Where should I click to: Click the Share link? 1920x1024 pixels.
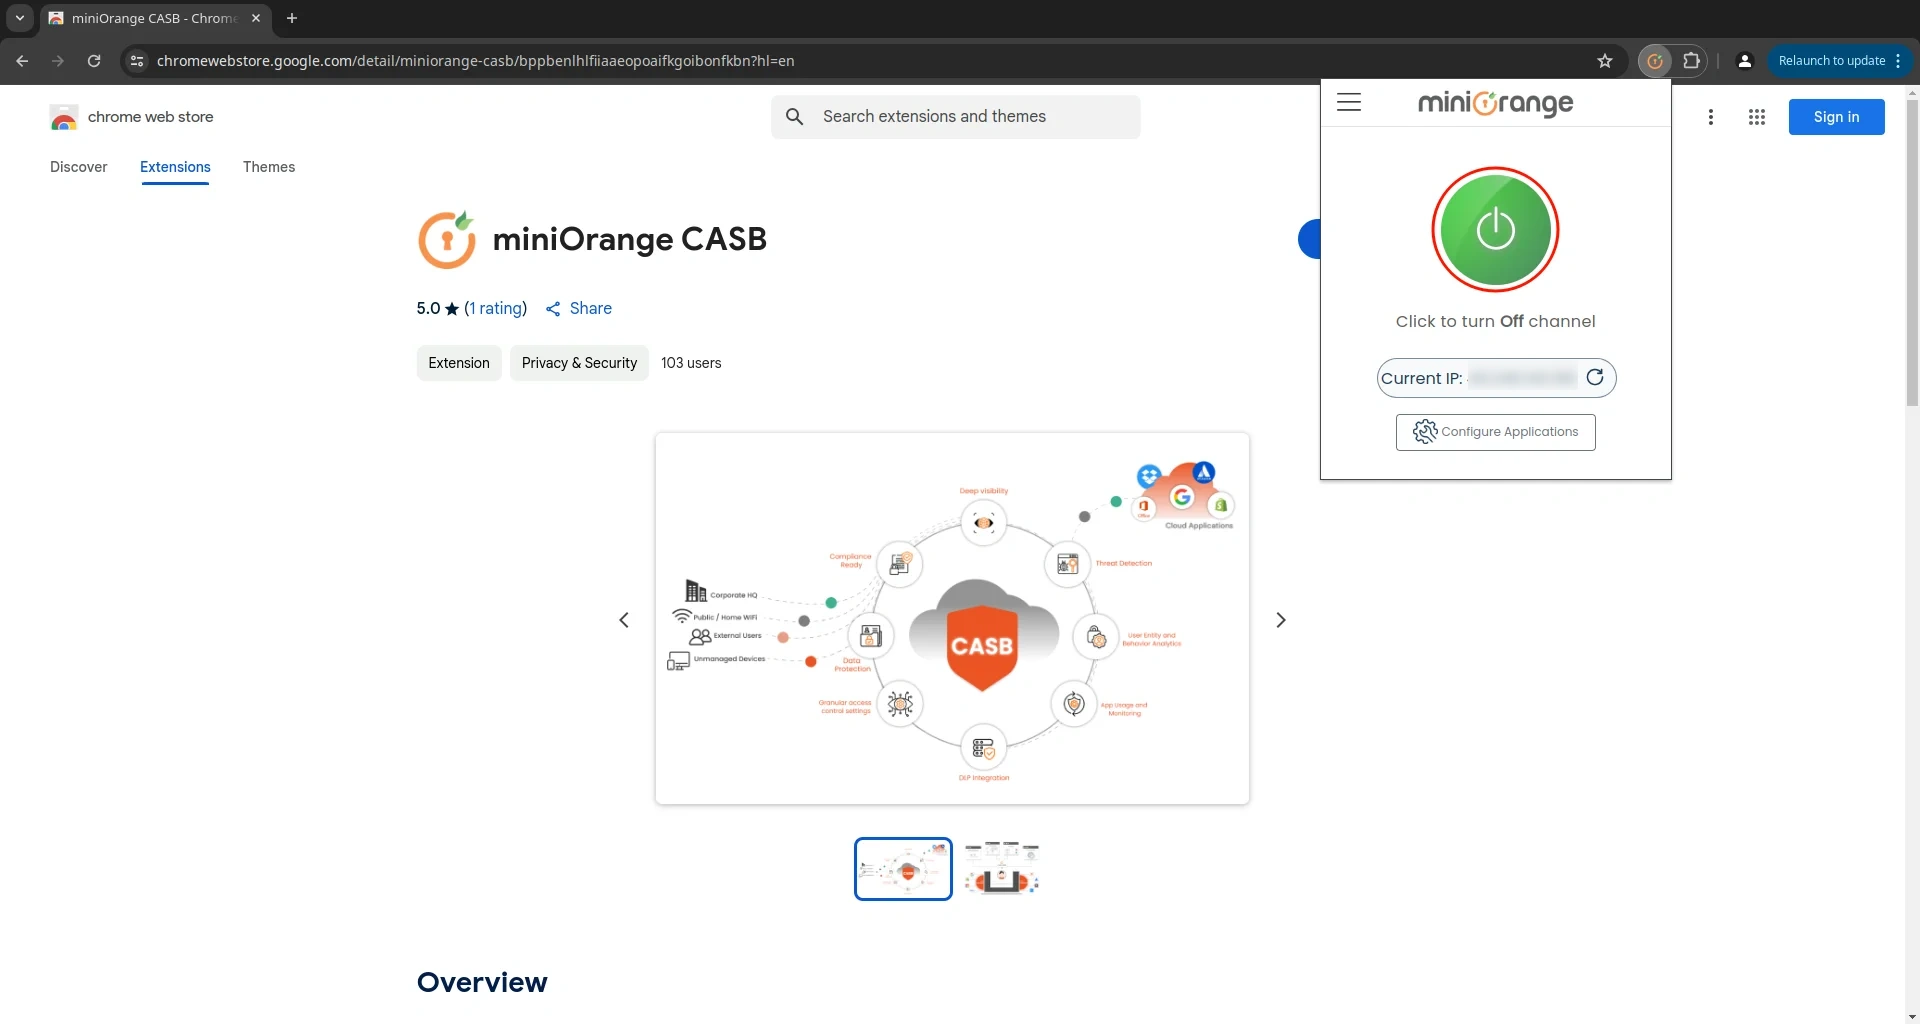pos(579,308)
